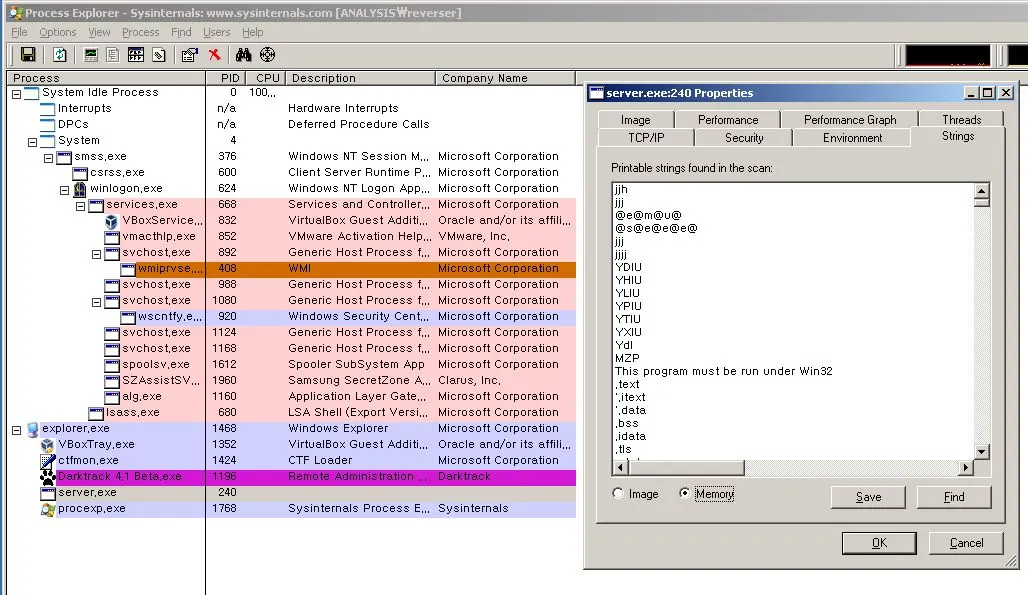Click the crosshair Find Window target icon
This screenshot has width=1028, height=595.
pos(267,55)
